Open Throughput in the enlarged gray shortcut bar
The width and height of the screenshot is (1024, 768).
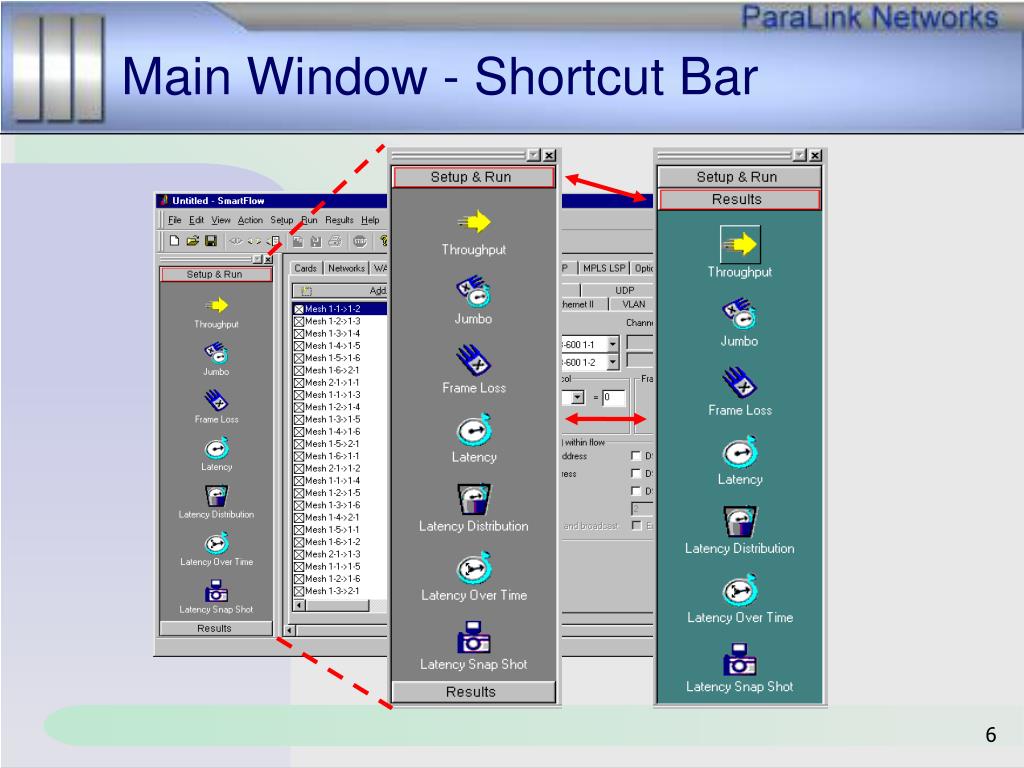[474, 221]
